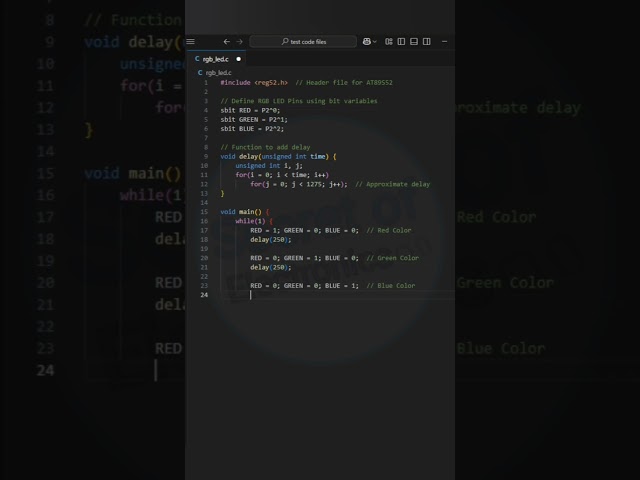Click line number 24 in the gutter
Viewport: 640px width, 480px height.
click(204, 295)
